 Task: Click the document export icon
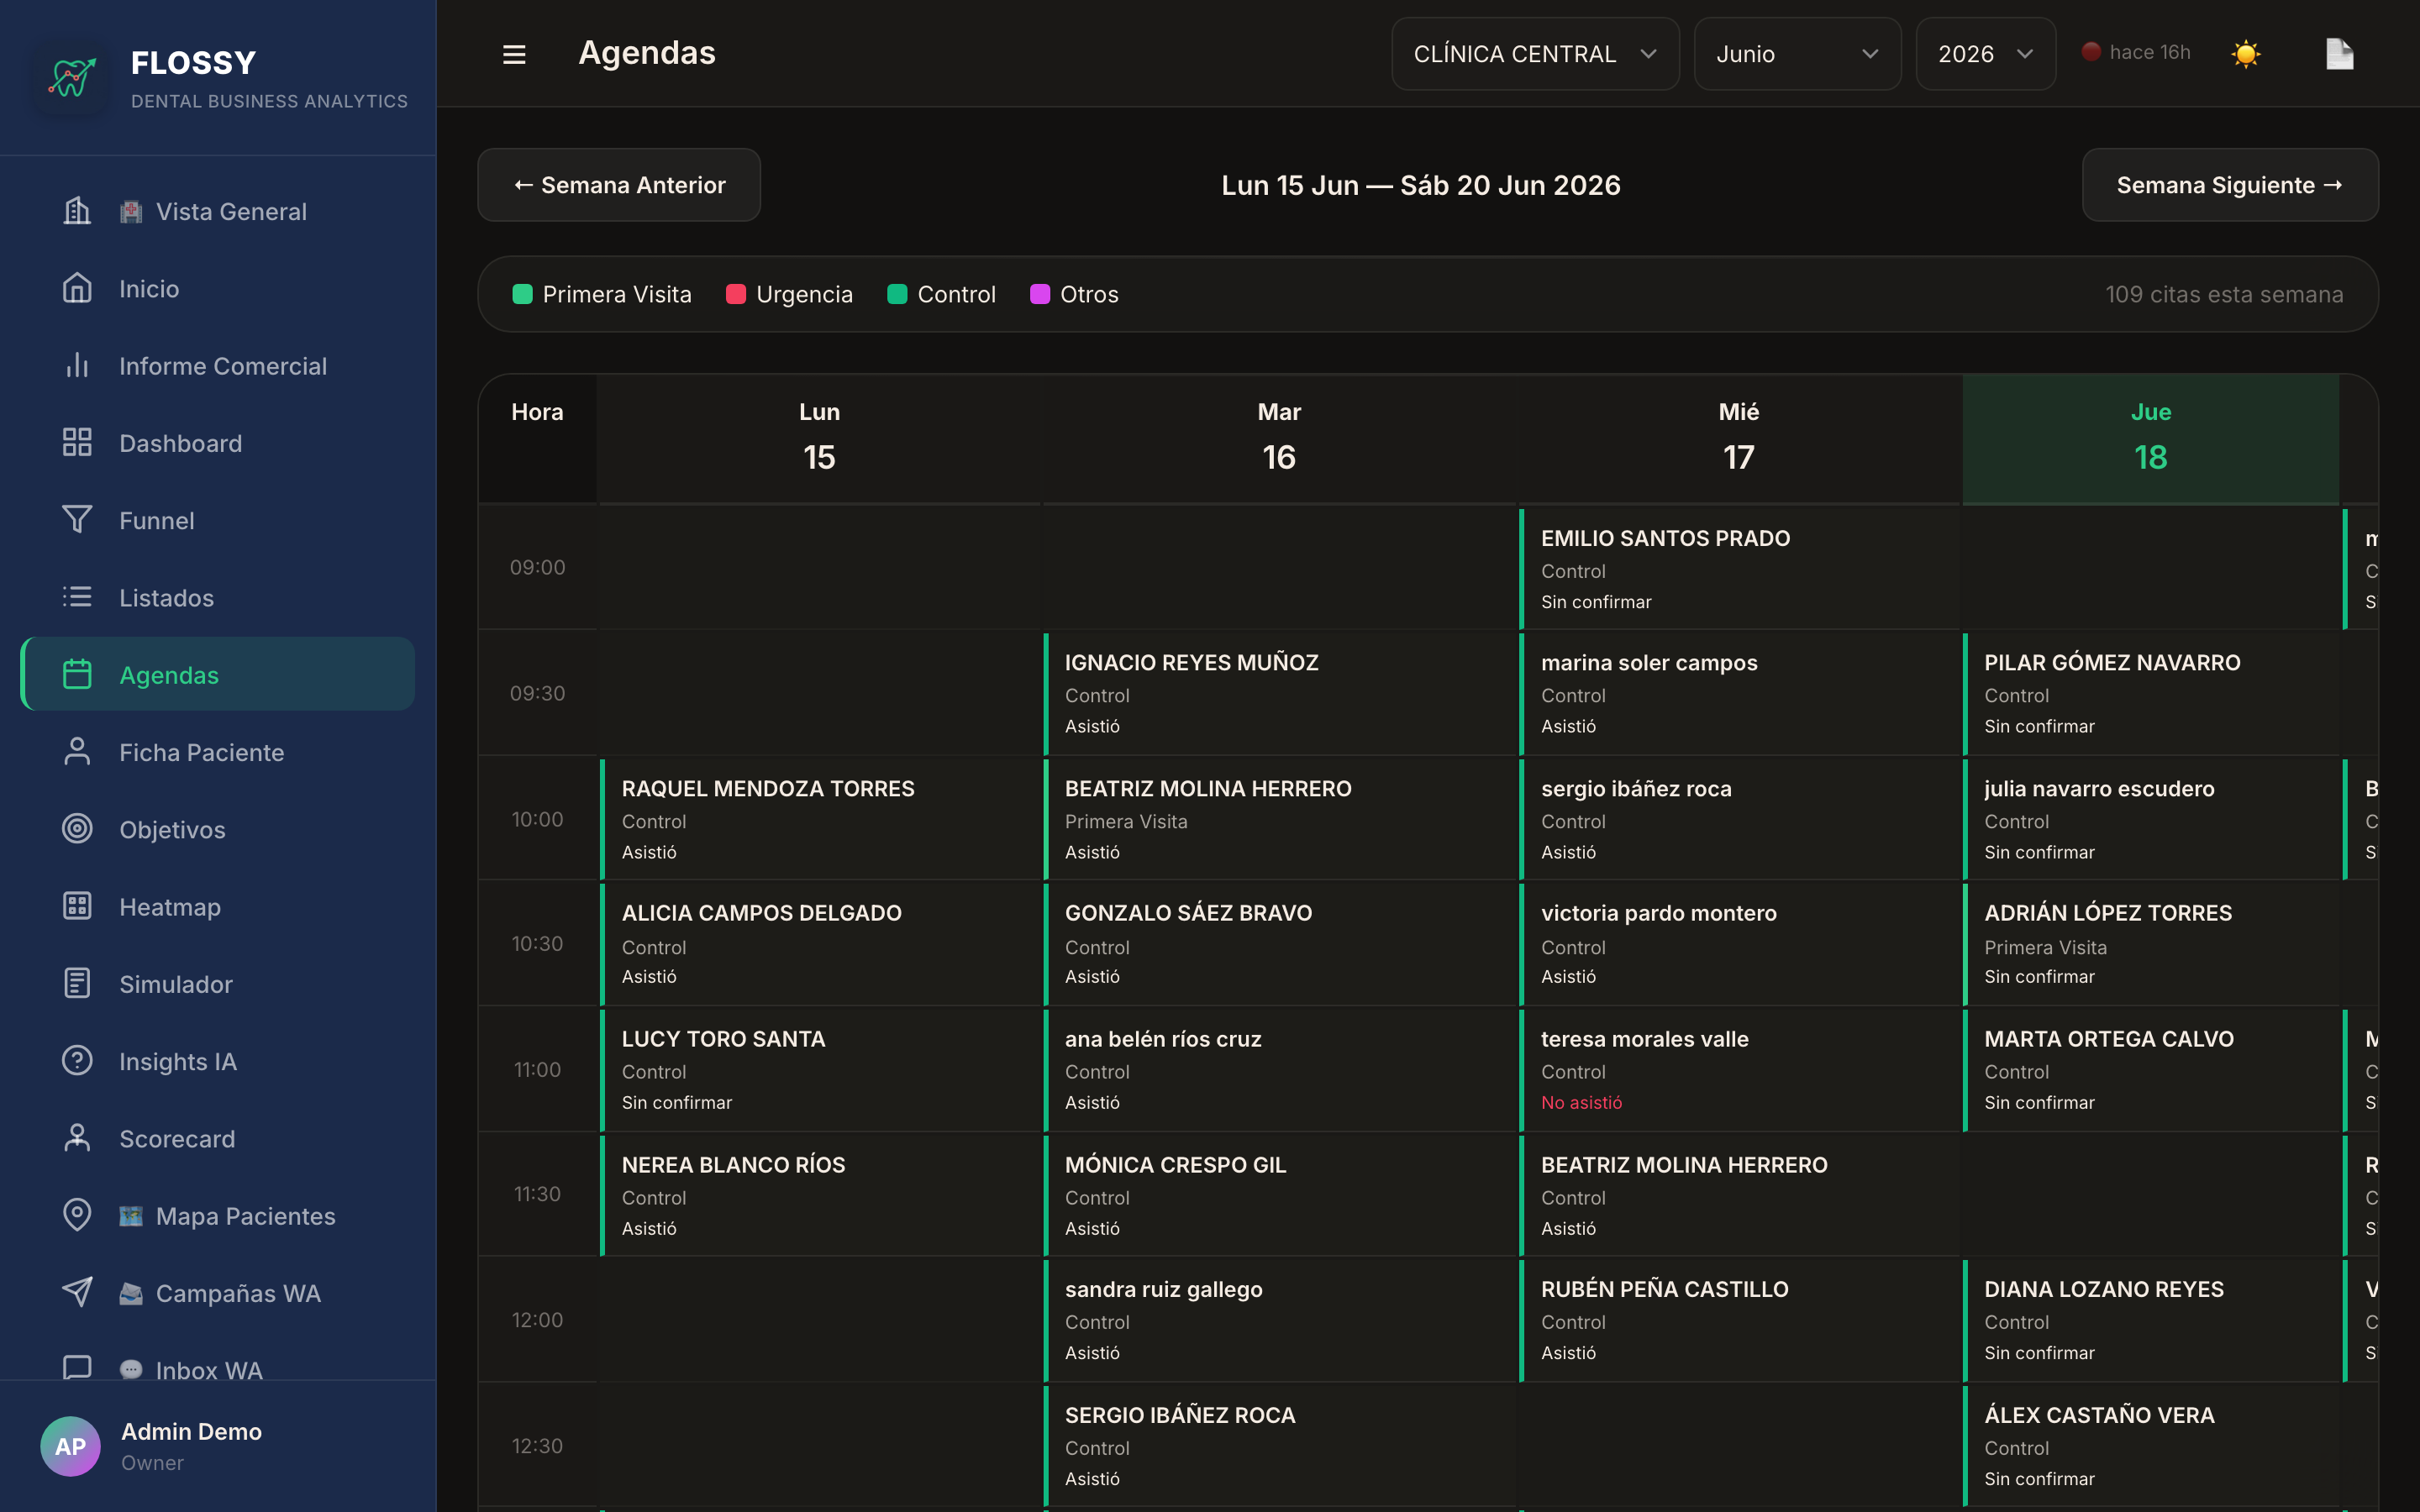coord(2339,54)
